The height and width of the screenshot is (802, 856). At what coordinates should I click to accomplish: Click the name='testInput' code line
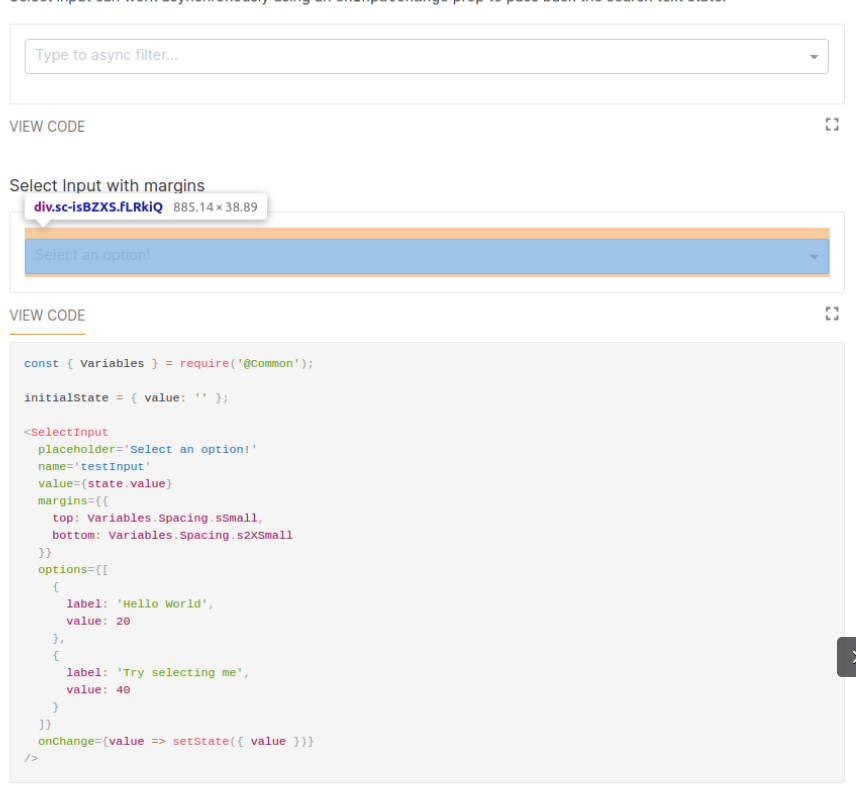tap(94, 467)
